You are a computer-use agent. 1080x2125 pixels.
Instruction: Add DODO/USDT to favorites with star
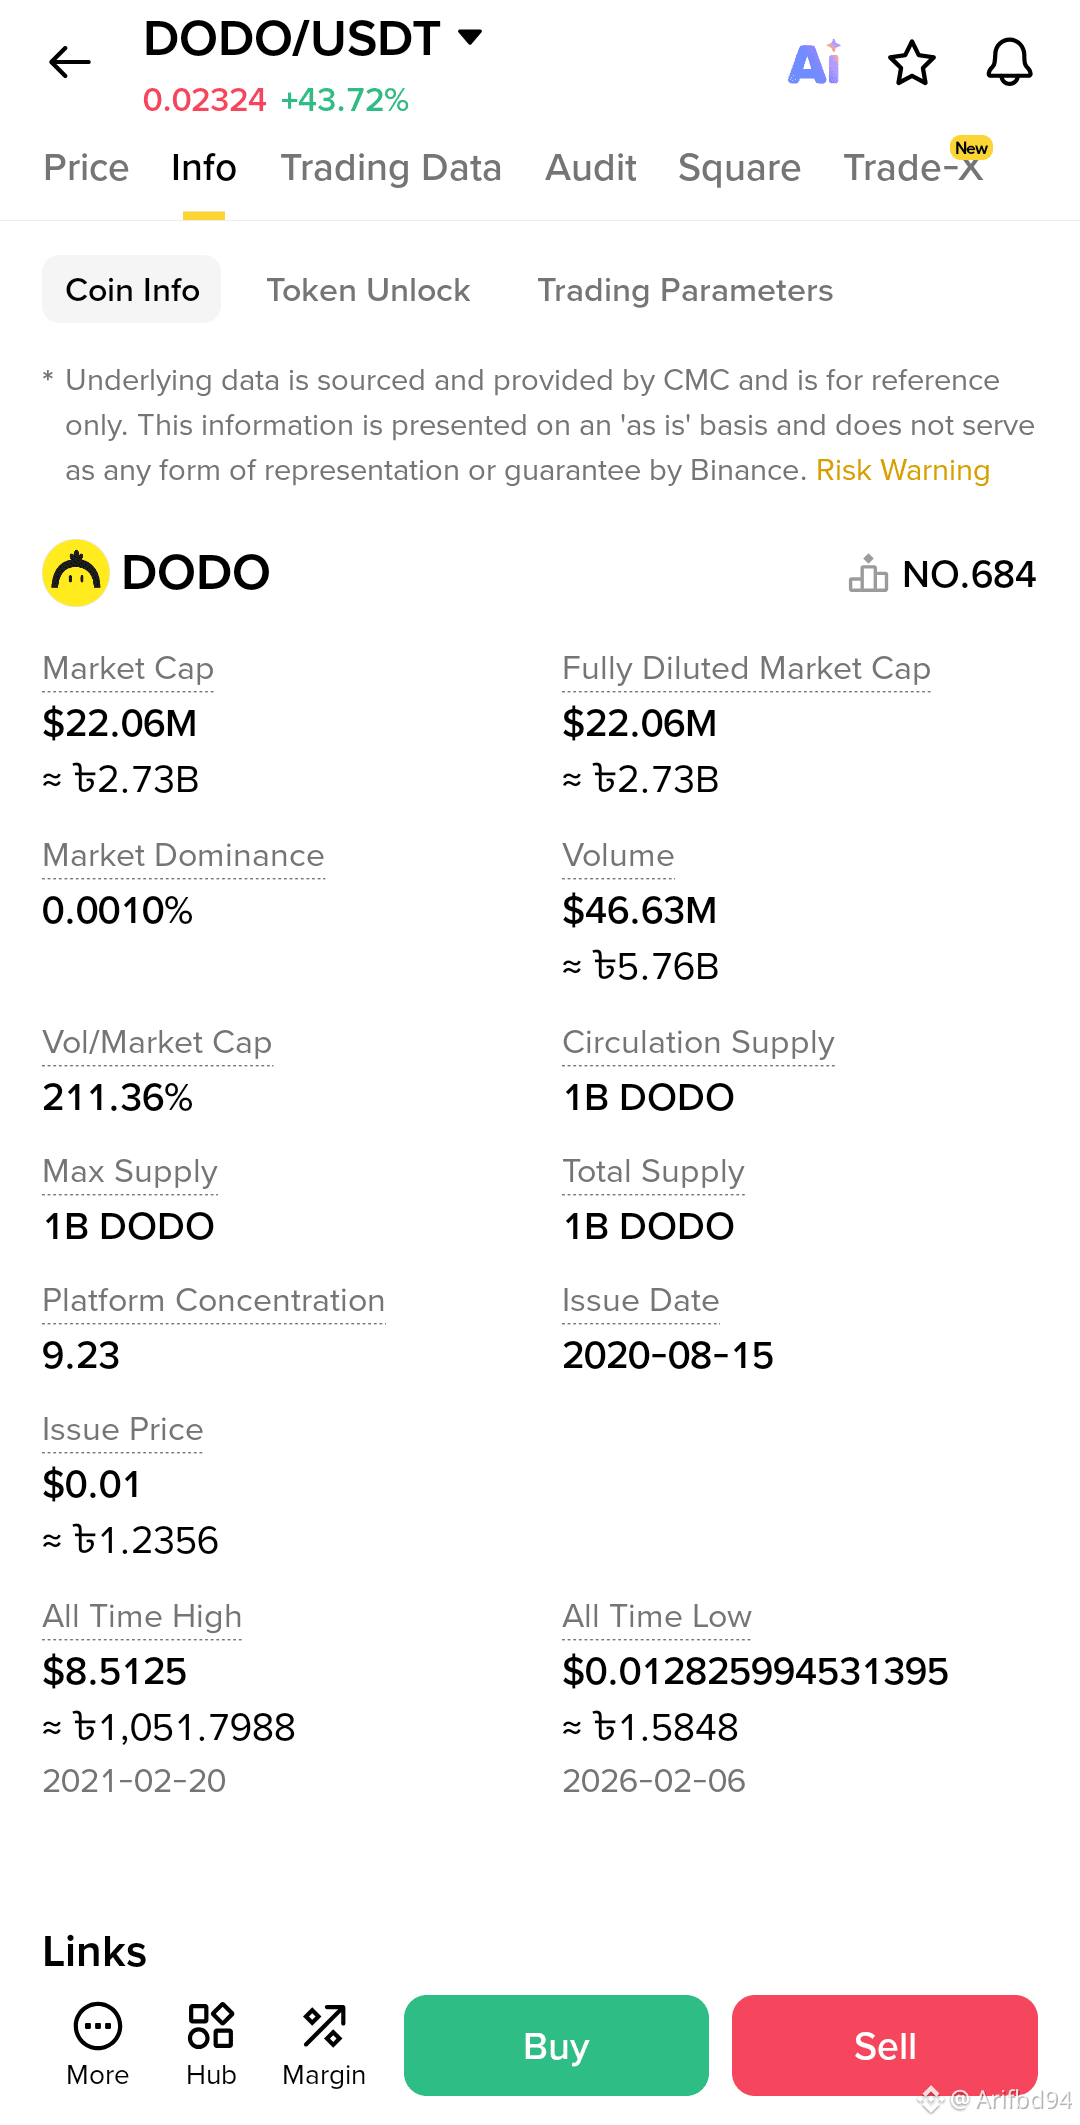pos(912,63)
